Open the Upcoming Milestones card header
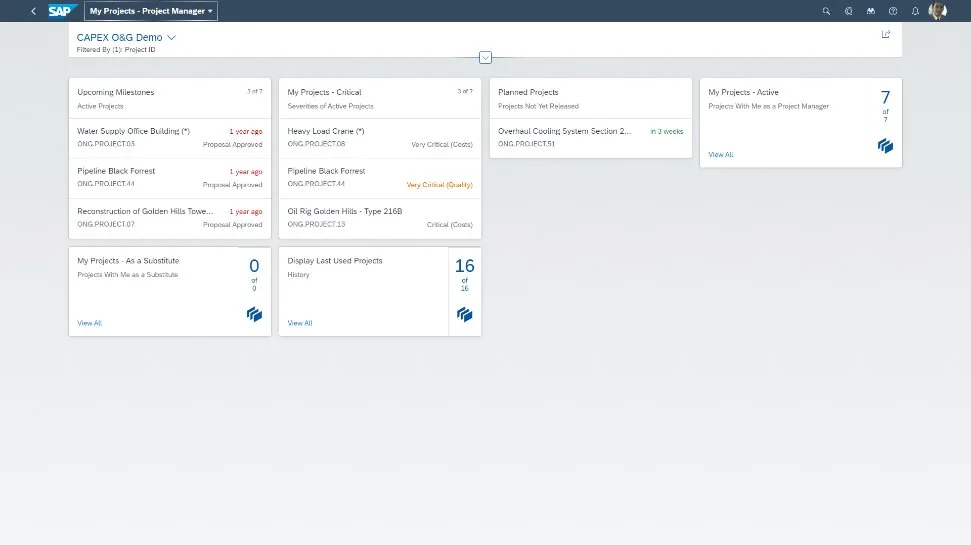The image size is (971, 545). [x=170, y=98]
